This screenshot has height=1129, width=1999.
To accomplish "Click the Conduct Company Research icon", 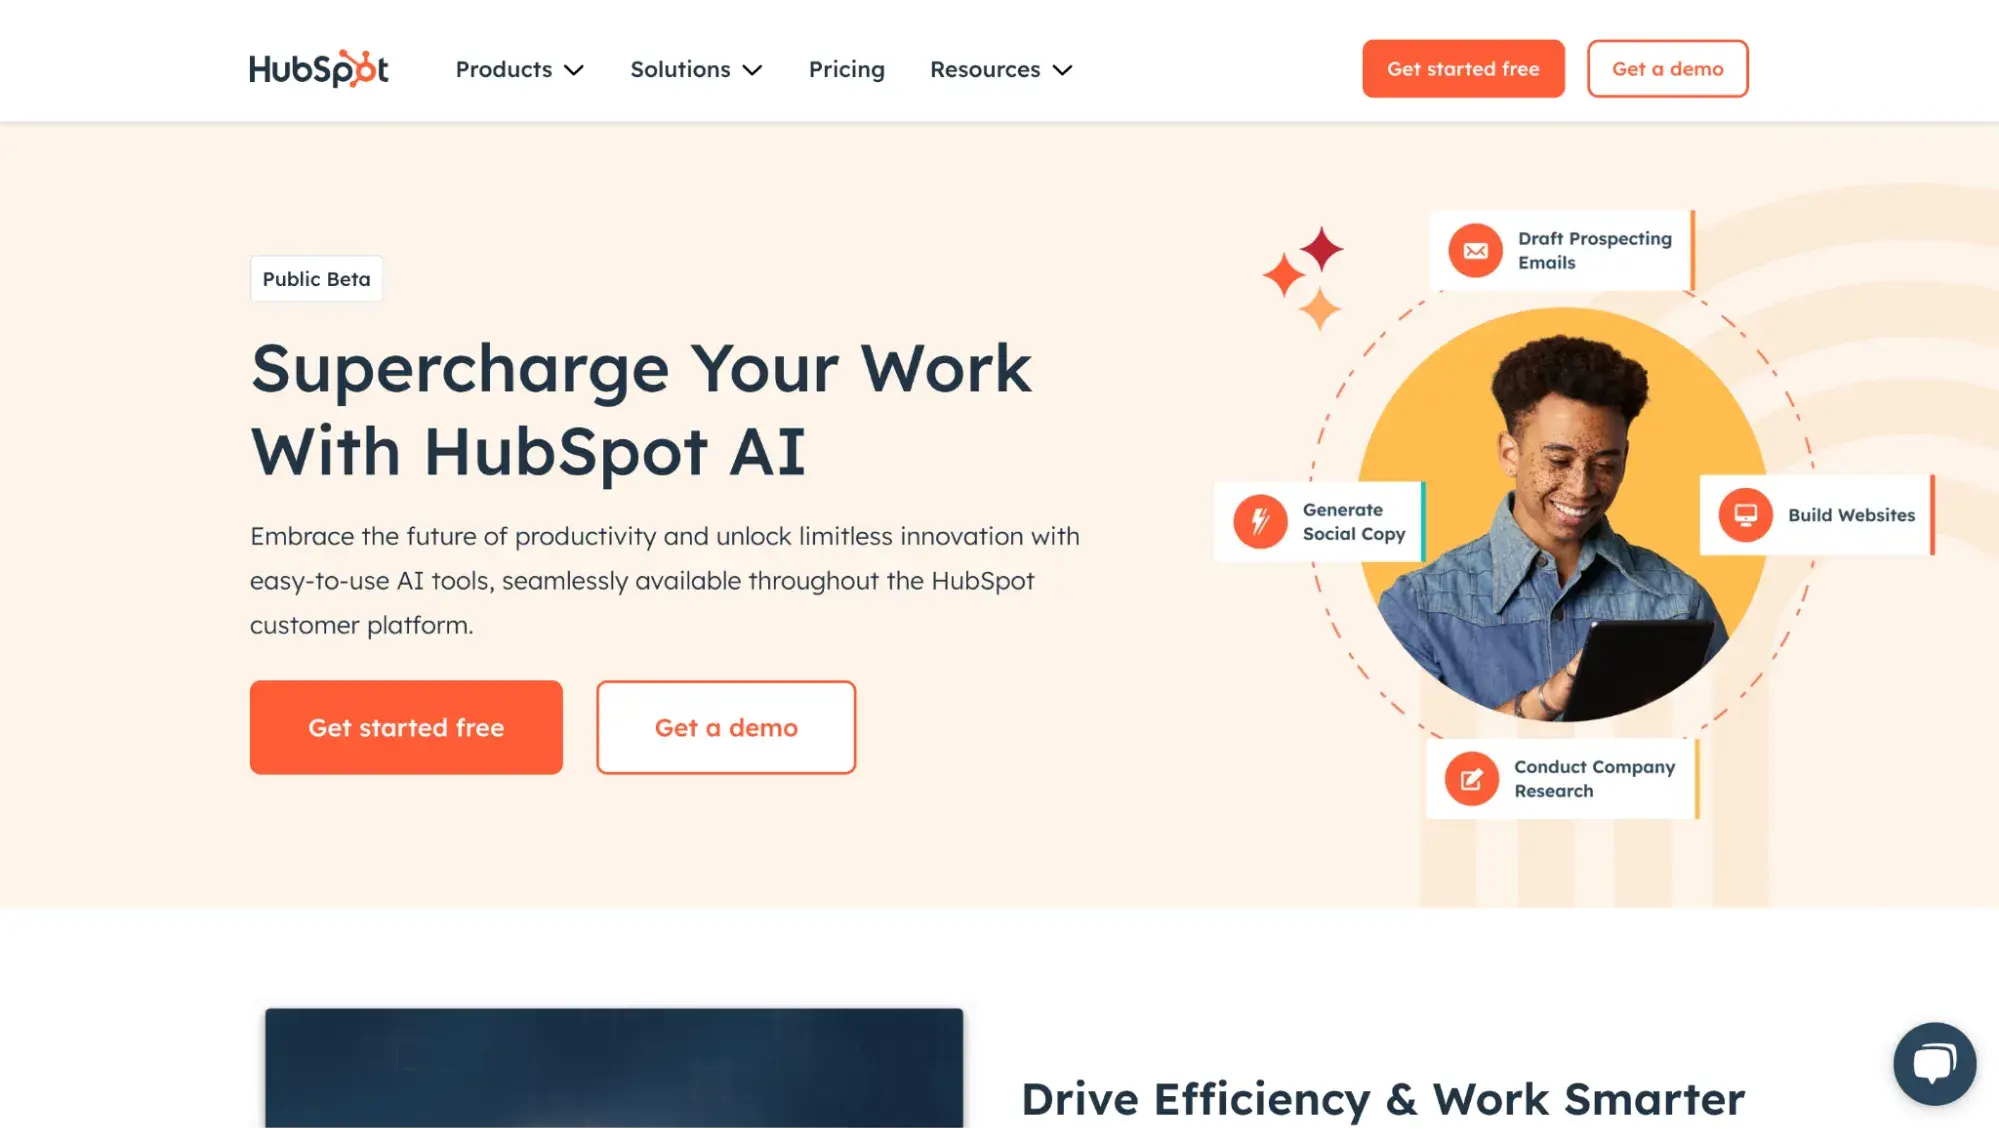I will pos(1469,777).
